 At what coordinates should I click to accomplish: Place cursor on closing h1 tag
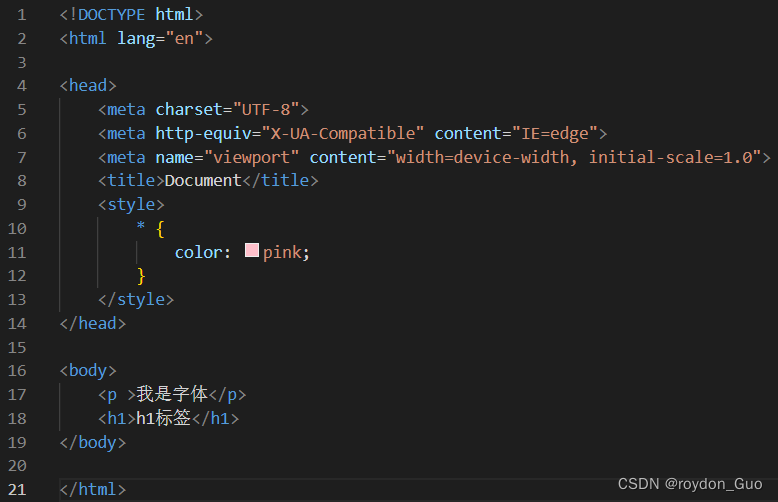215,418
